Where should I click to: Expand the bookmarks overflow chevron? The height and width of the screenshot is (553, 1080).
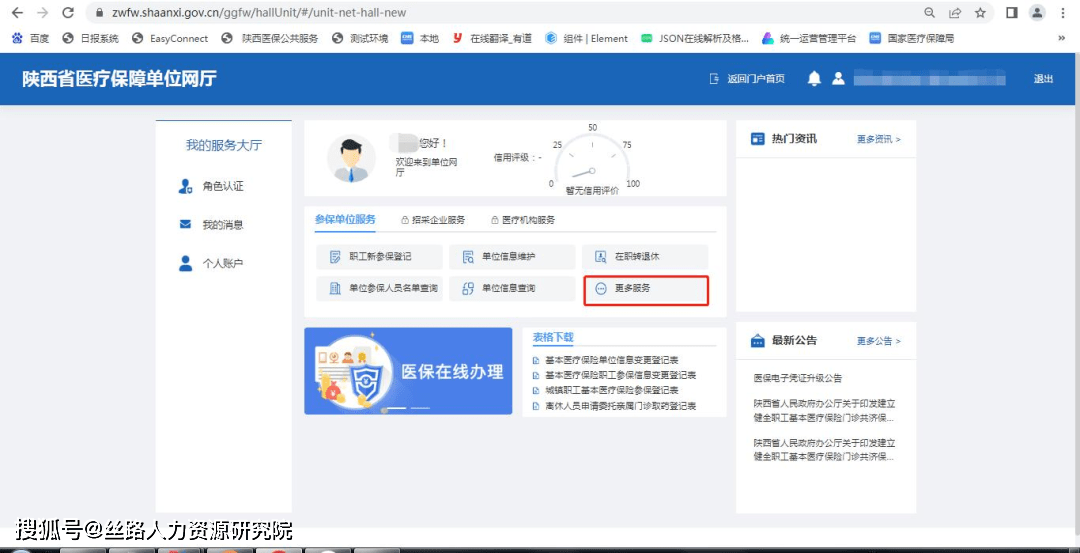1061,39
